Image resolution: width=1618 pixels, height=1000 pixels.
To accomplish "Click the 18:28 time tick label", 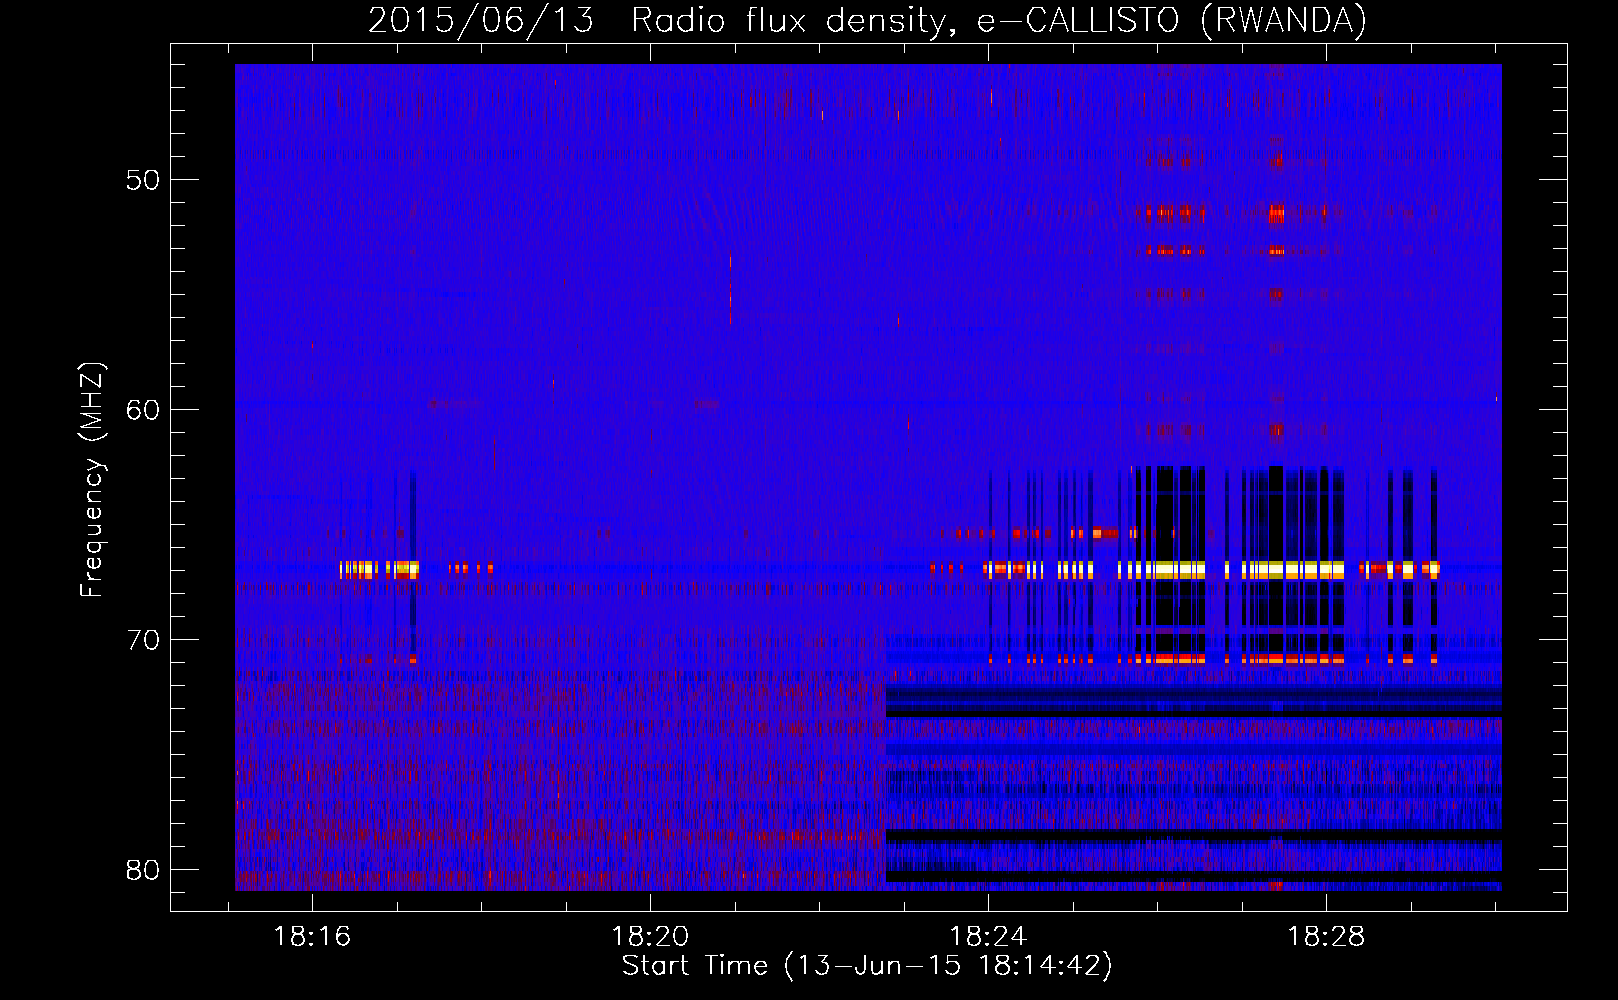I will coord(1326,937).
